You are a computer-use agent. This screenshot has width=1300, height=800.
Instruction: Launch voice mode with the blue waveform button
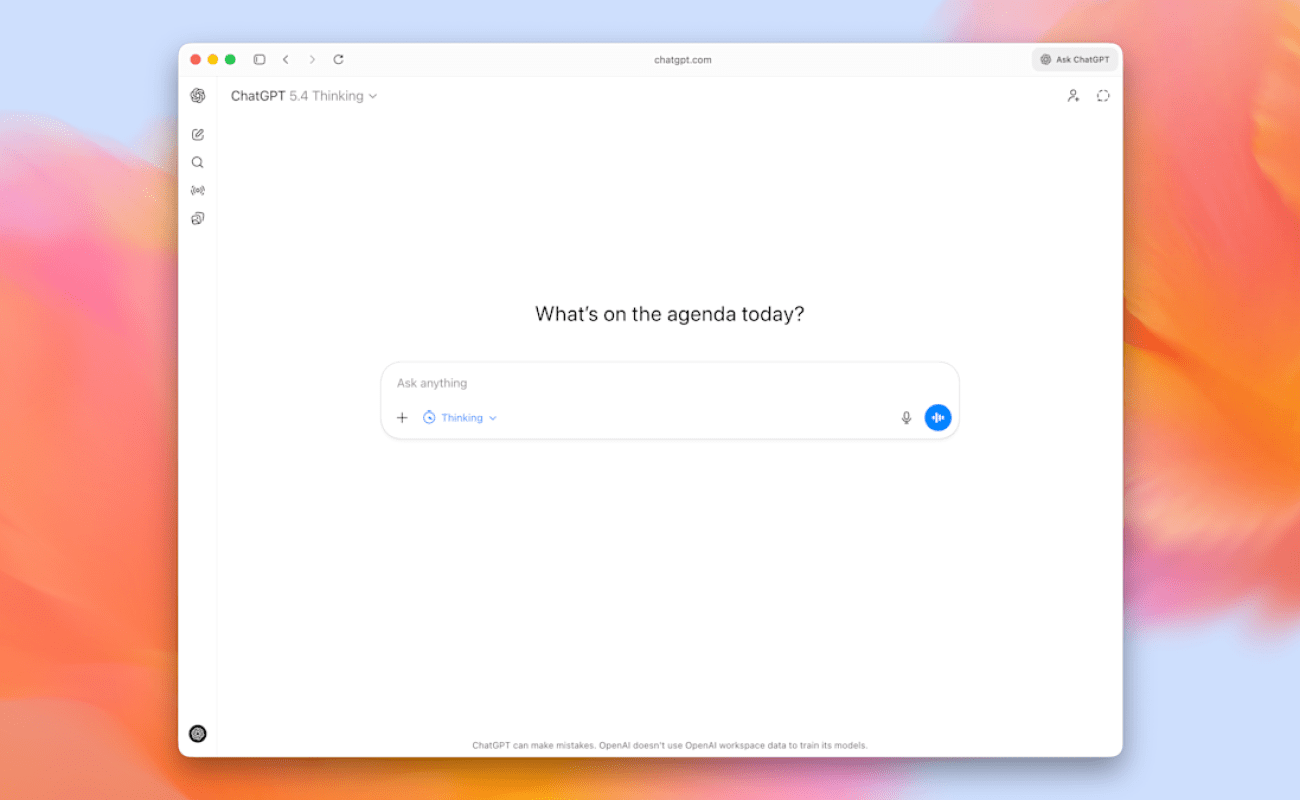(x=938, y=418)
